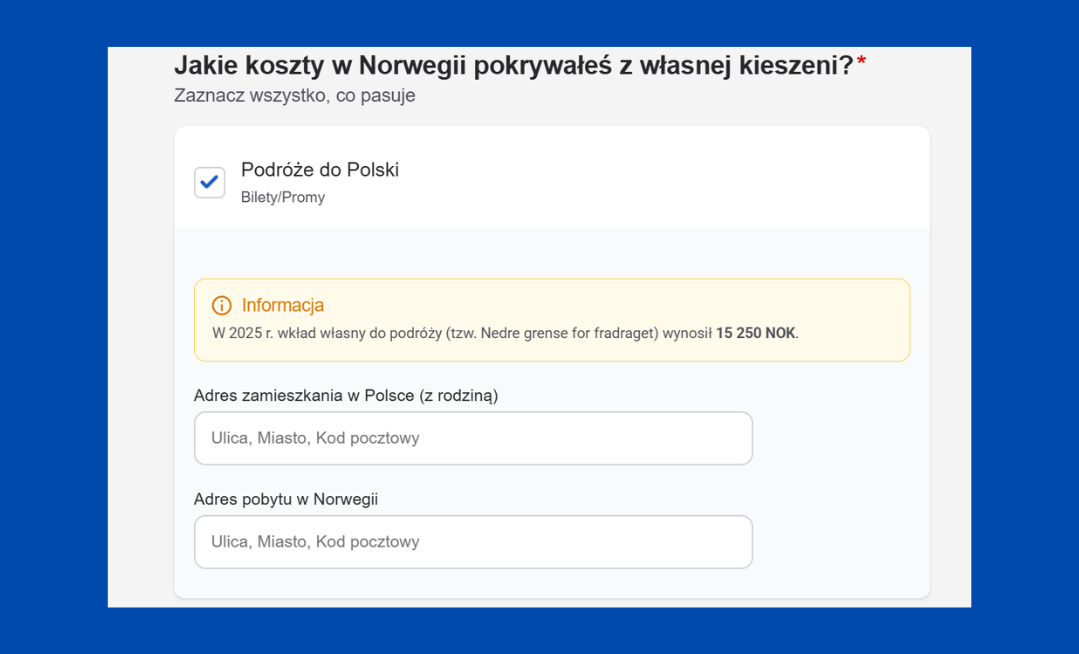Click the '(z rodziną)' part of label
This screenshot has height=654, width=1079.
click(x=459, y=395)
